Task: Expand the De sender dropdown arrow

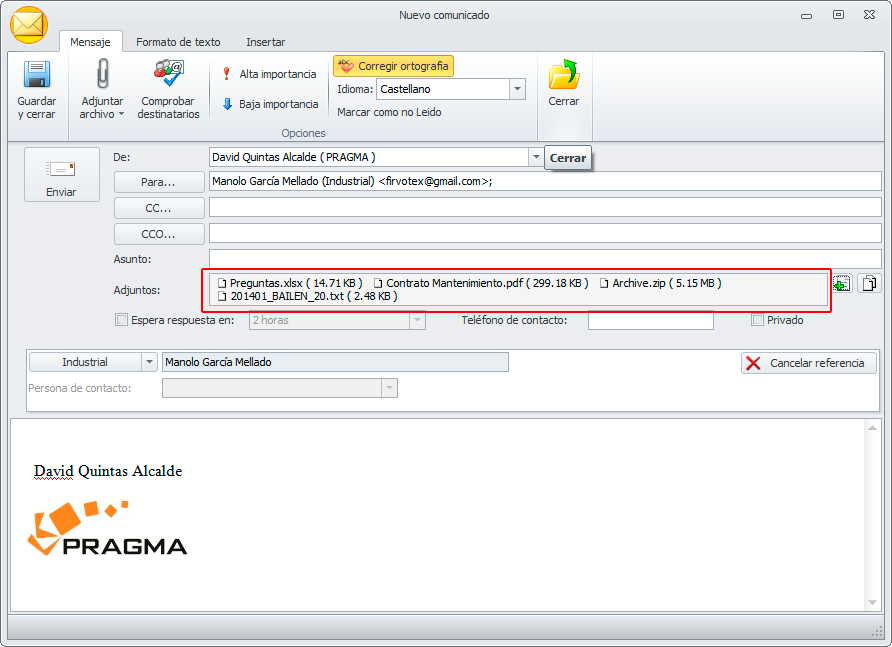Action: (536, 157)
